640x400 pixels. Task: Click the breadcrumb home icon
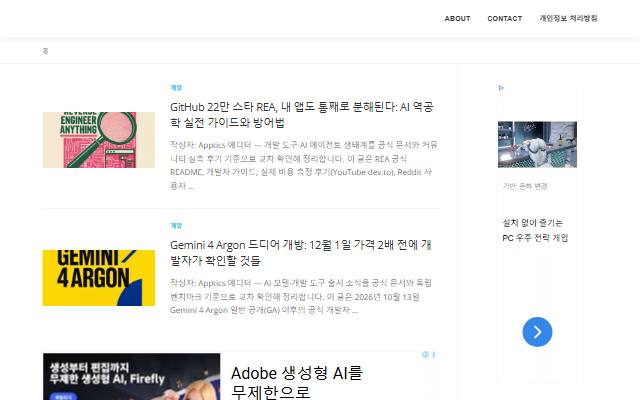point(45,51)
